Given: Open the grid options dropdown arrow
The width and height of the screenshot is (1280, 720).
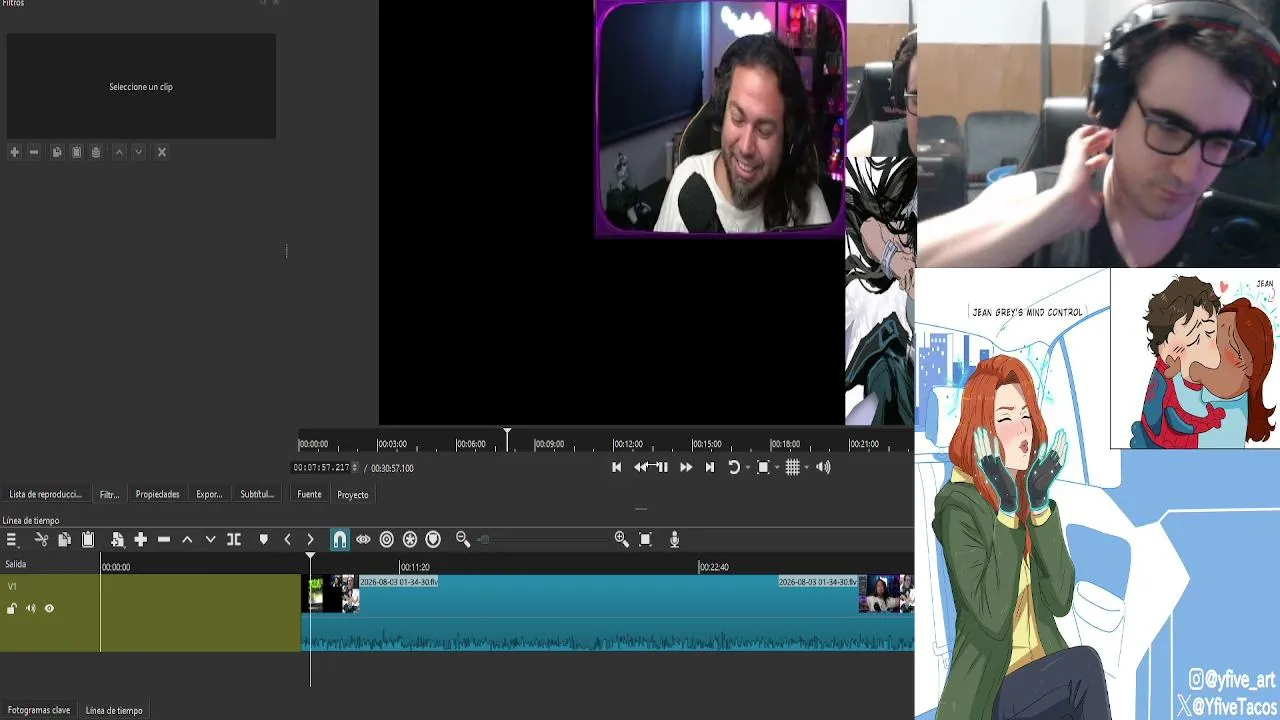Looking at the screenshot, I should pyautogui.click(x=805, y=468).
